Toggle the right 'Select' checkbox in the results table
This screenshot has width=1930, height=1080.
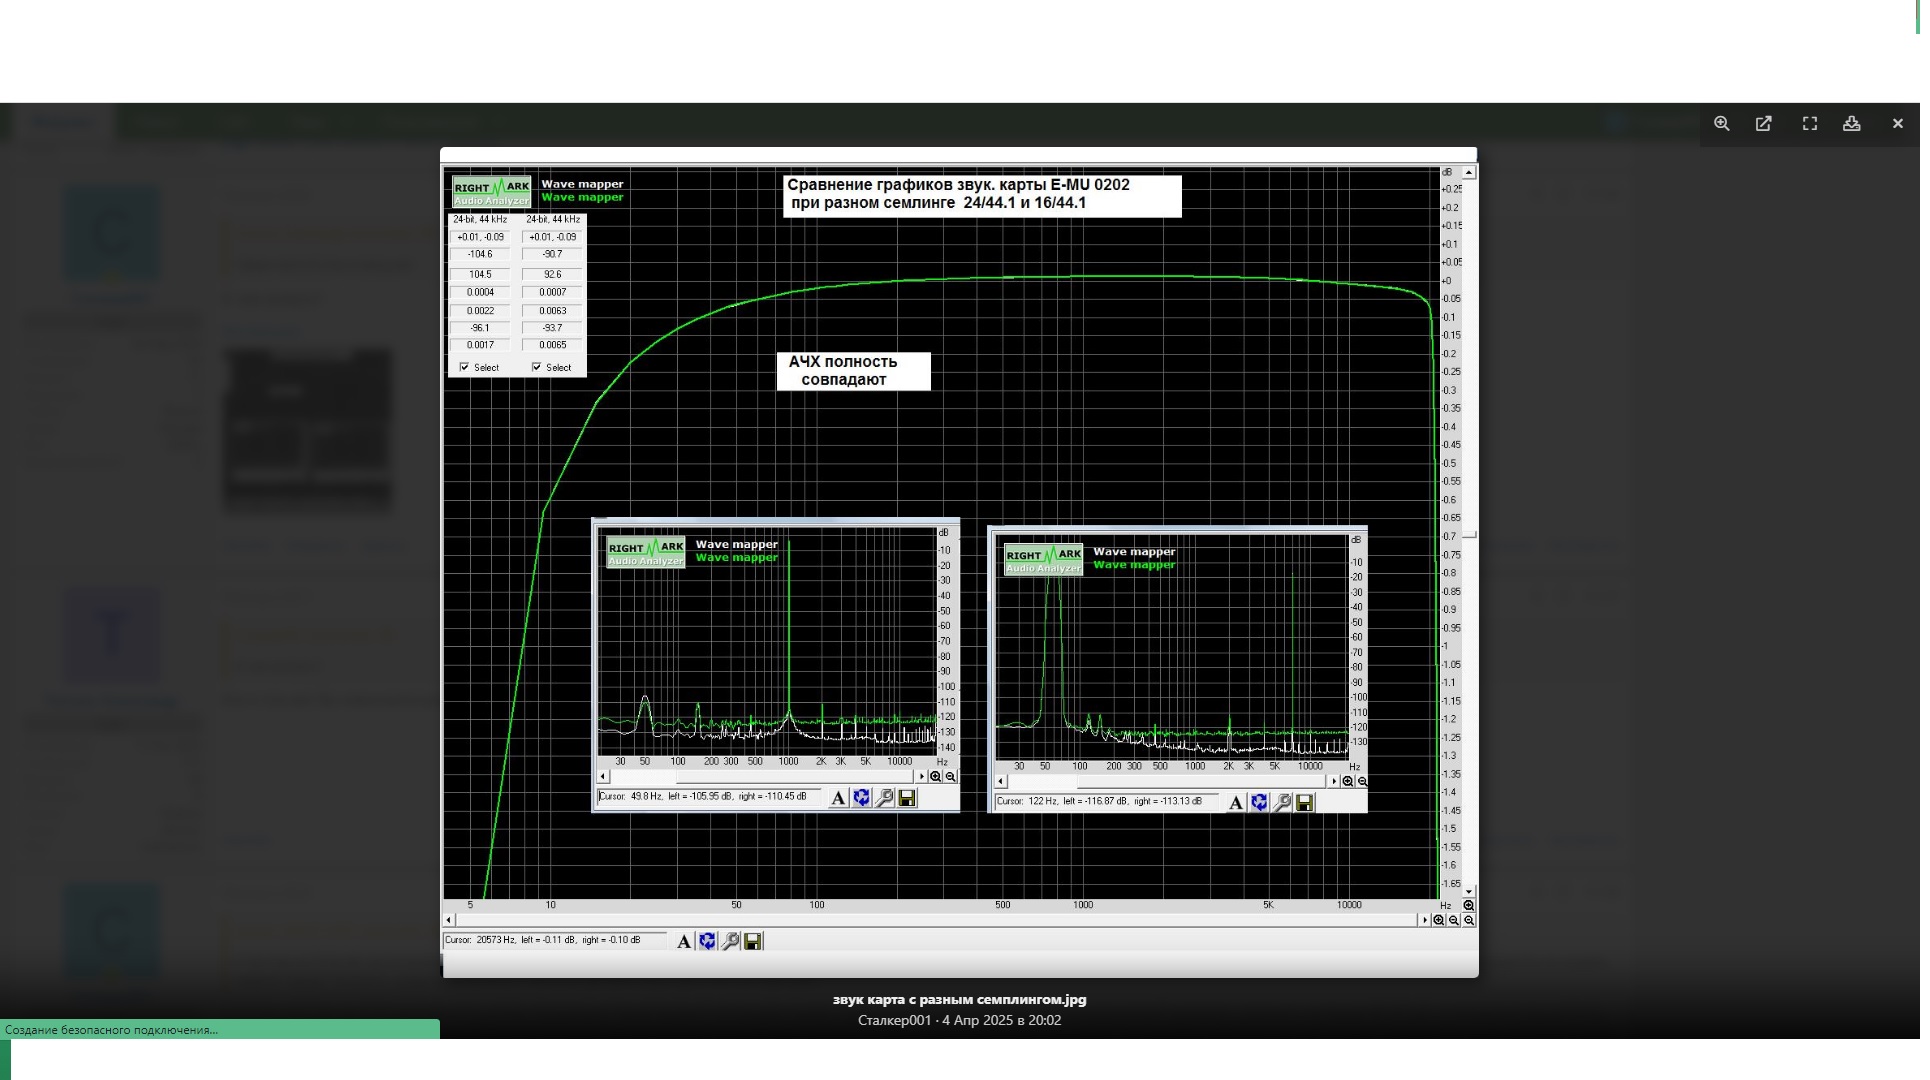click(536, 367)
